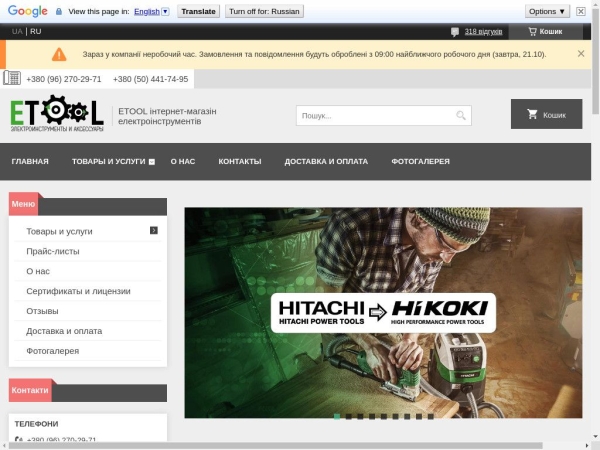Click the horizontal scrollbar thumb
600x450 pixels.
pyautogui.click(x=276, y=446)
